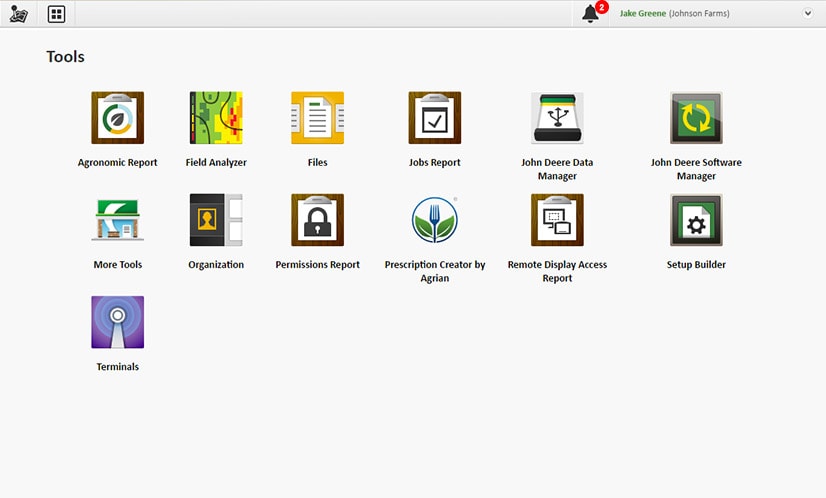
Task: Open John Deere Software Manager icon
Action: tap(696, 118)
